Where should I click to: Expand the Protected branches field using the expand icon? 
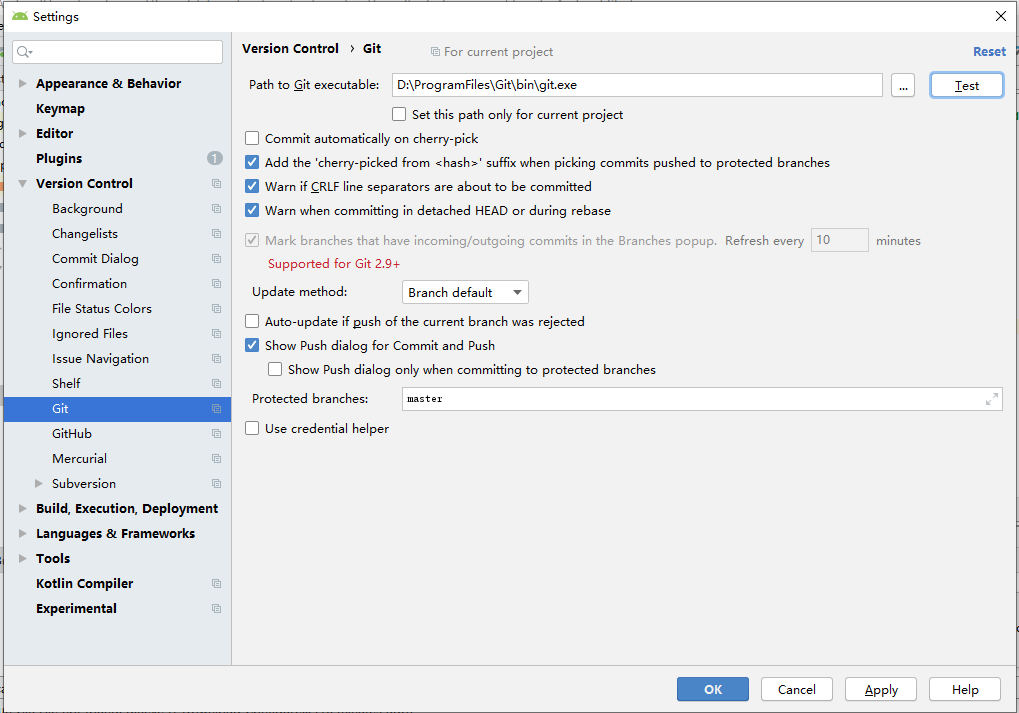point(992,399)
